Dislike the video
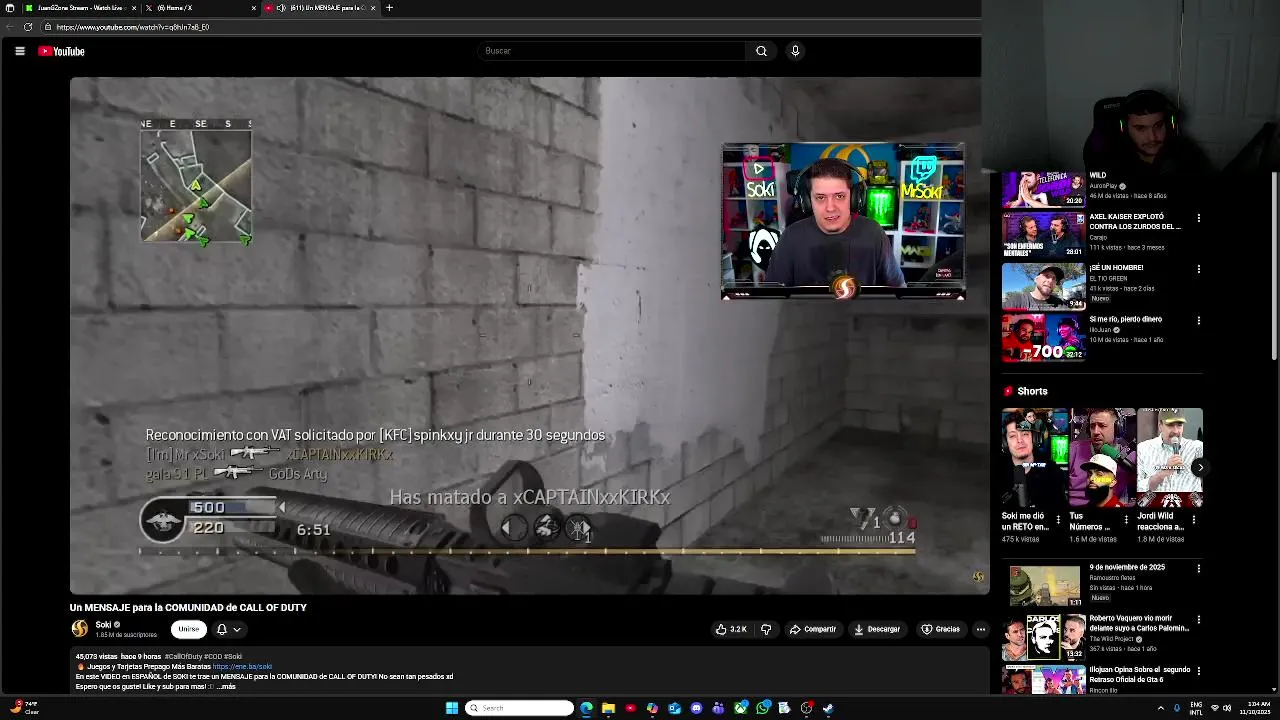The height and width of the screenshot is (720, 1280). pyautogui.click(x=766, y=629)
